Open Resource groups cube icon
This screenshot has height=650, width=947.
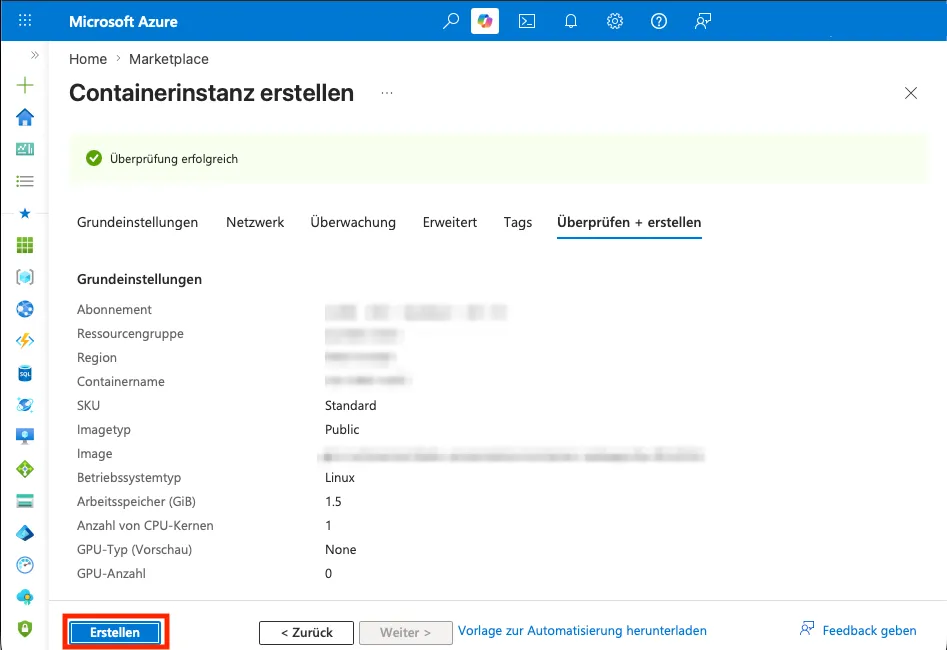pos(25,277)
